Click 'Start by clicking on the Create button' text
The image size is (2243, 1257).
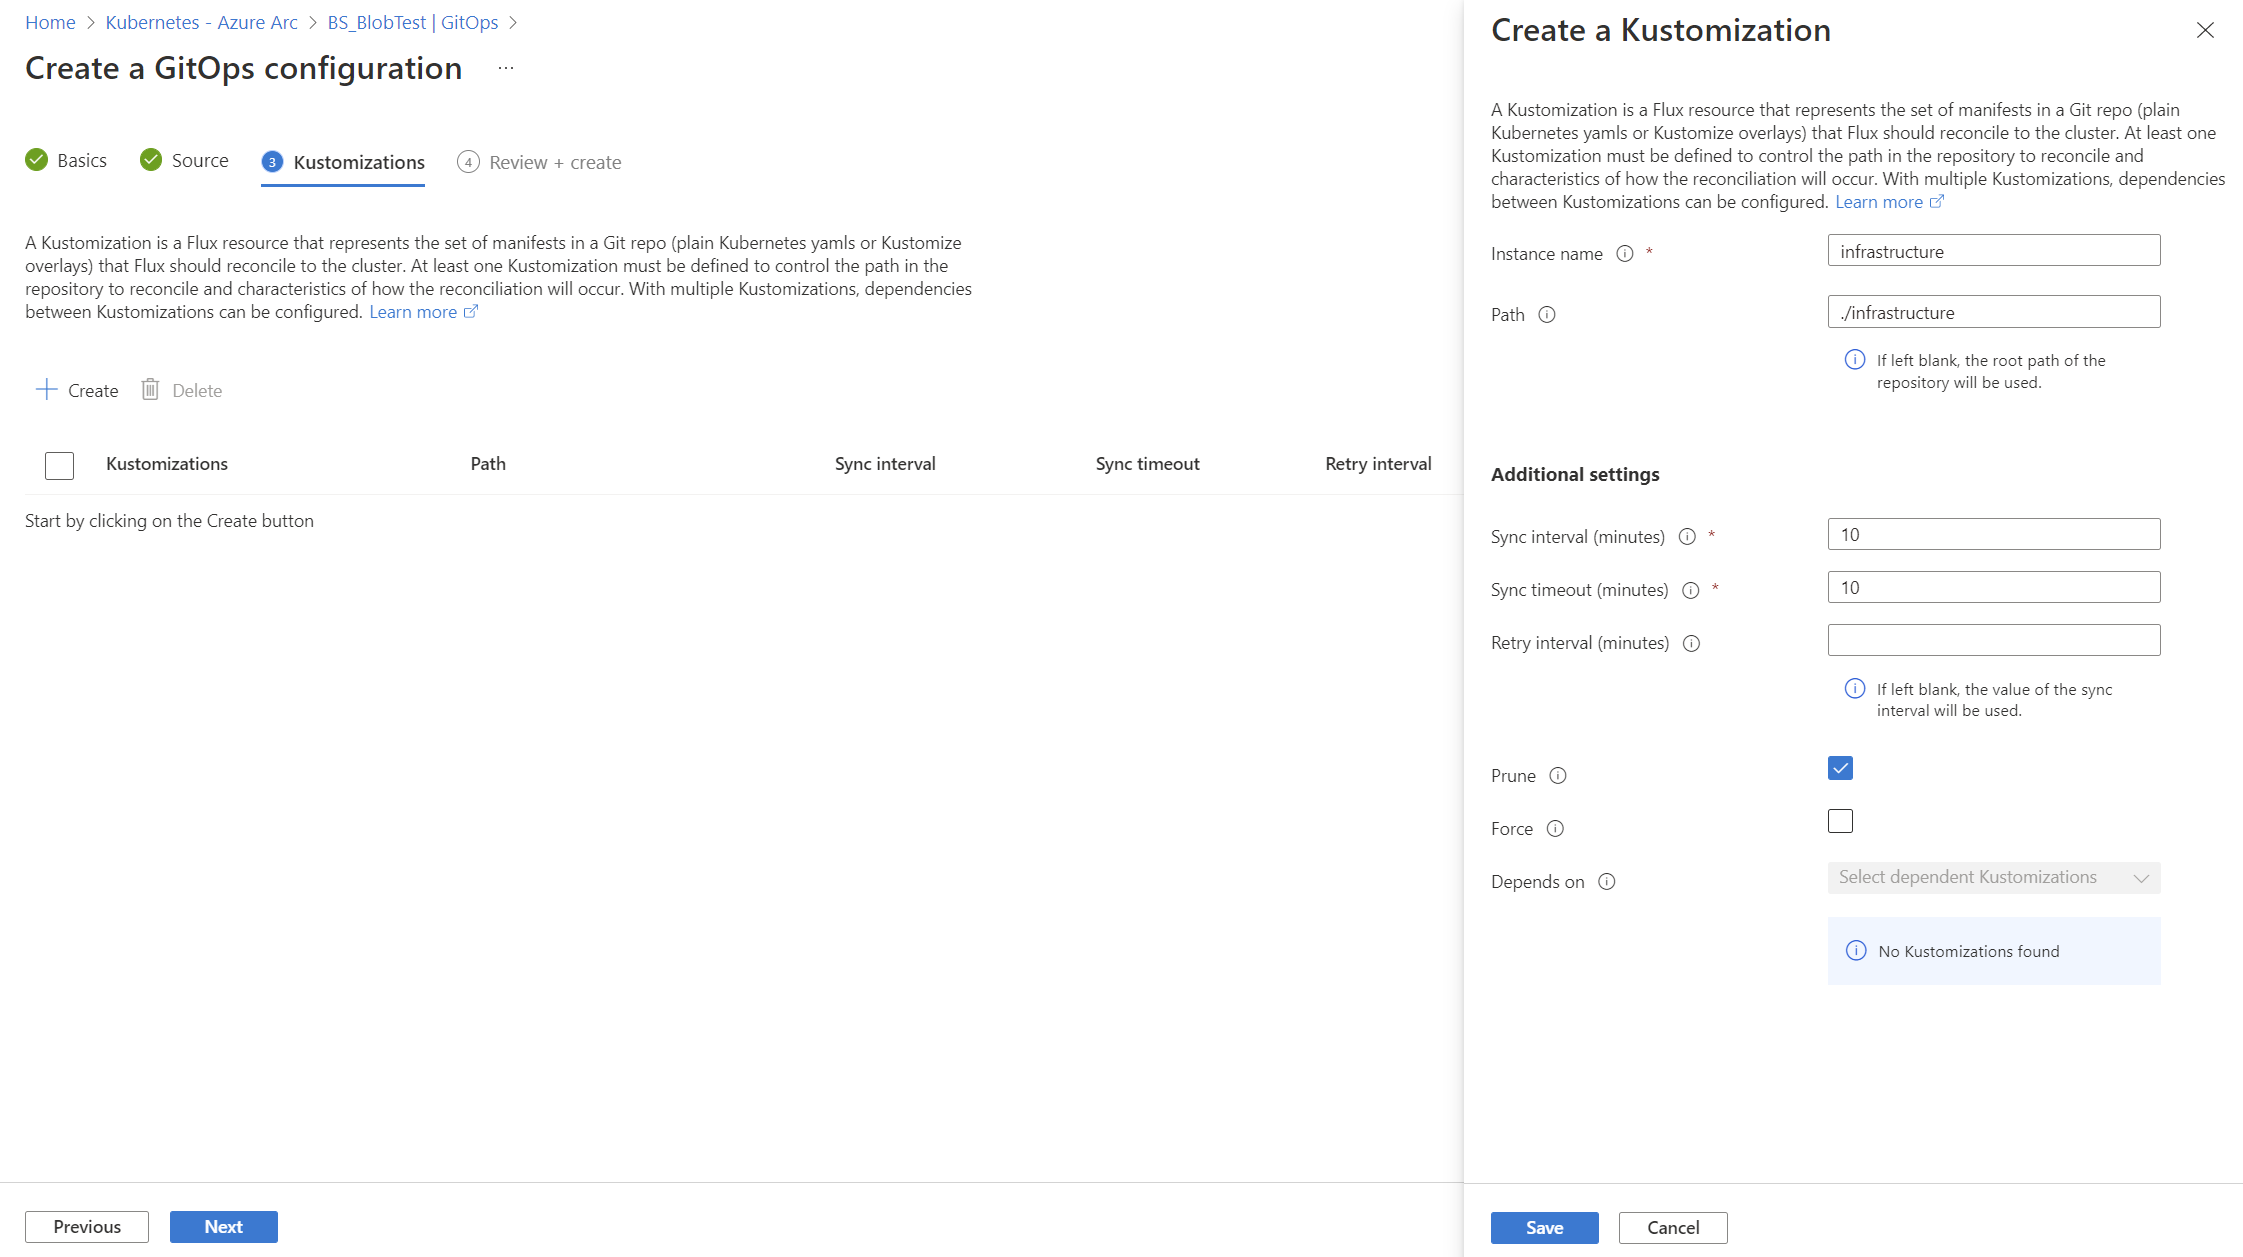[169, 521]
